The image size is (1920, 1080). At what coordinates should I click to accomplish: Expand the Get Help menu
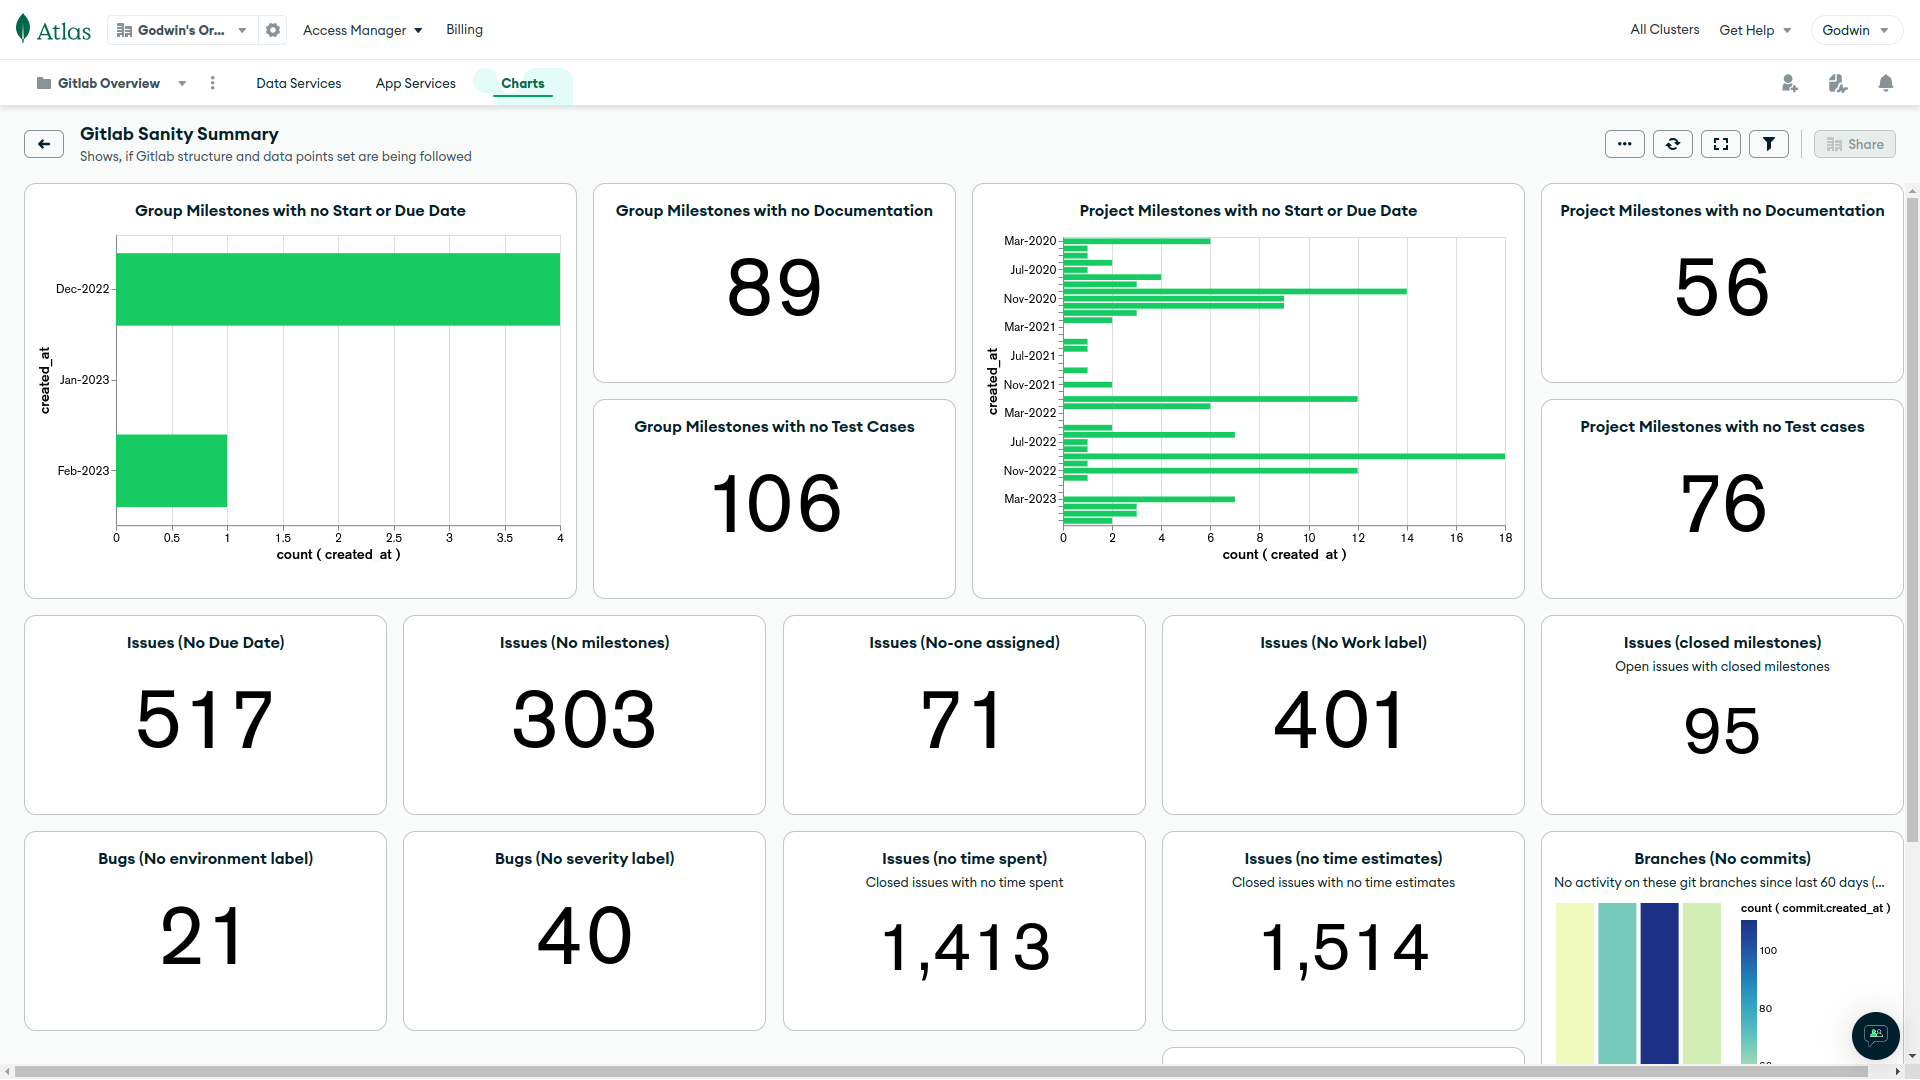[1754, 30]
